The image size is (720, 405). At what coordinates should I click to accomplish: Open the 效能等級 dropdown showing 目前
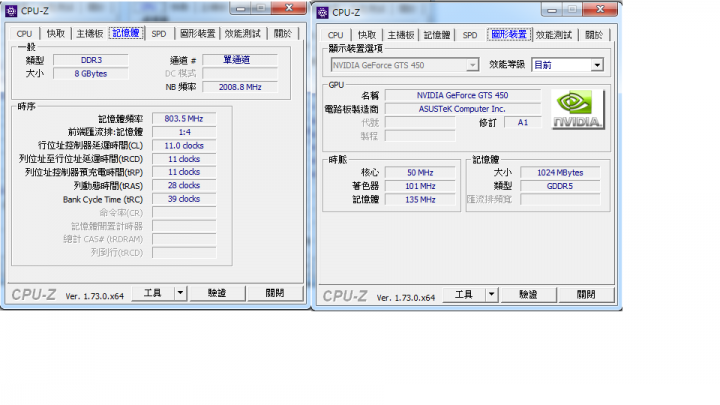tap(567, 65)
